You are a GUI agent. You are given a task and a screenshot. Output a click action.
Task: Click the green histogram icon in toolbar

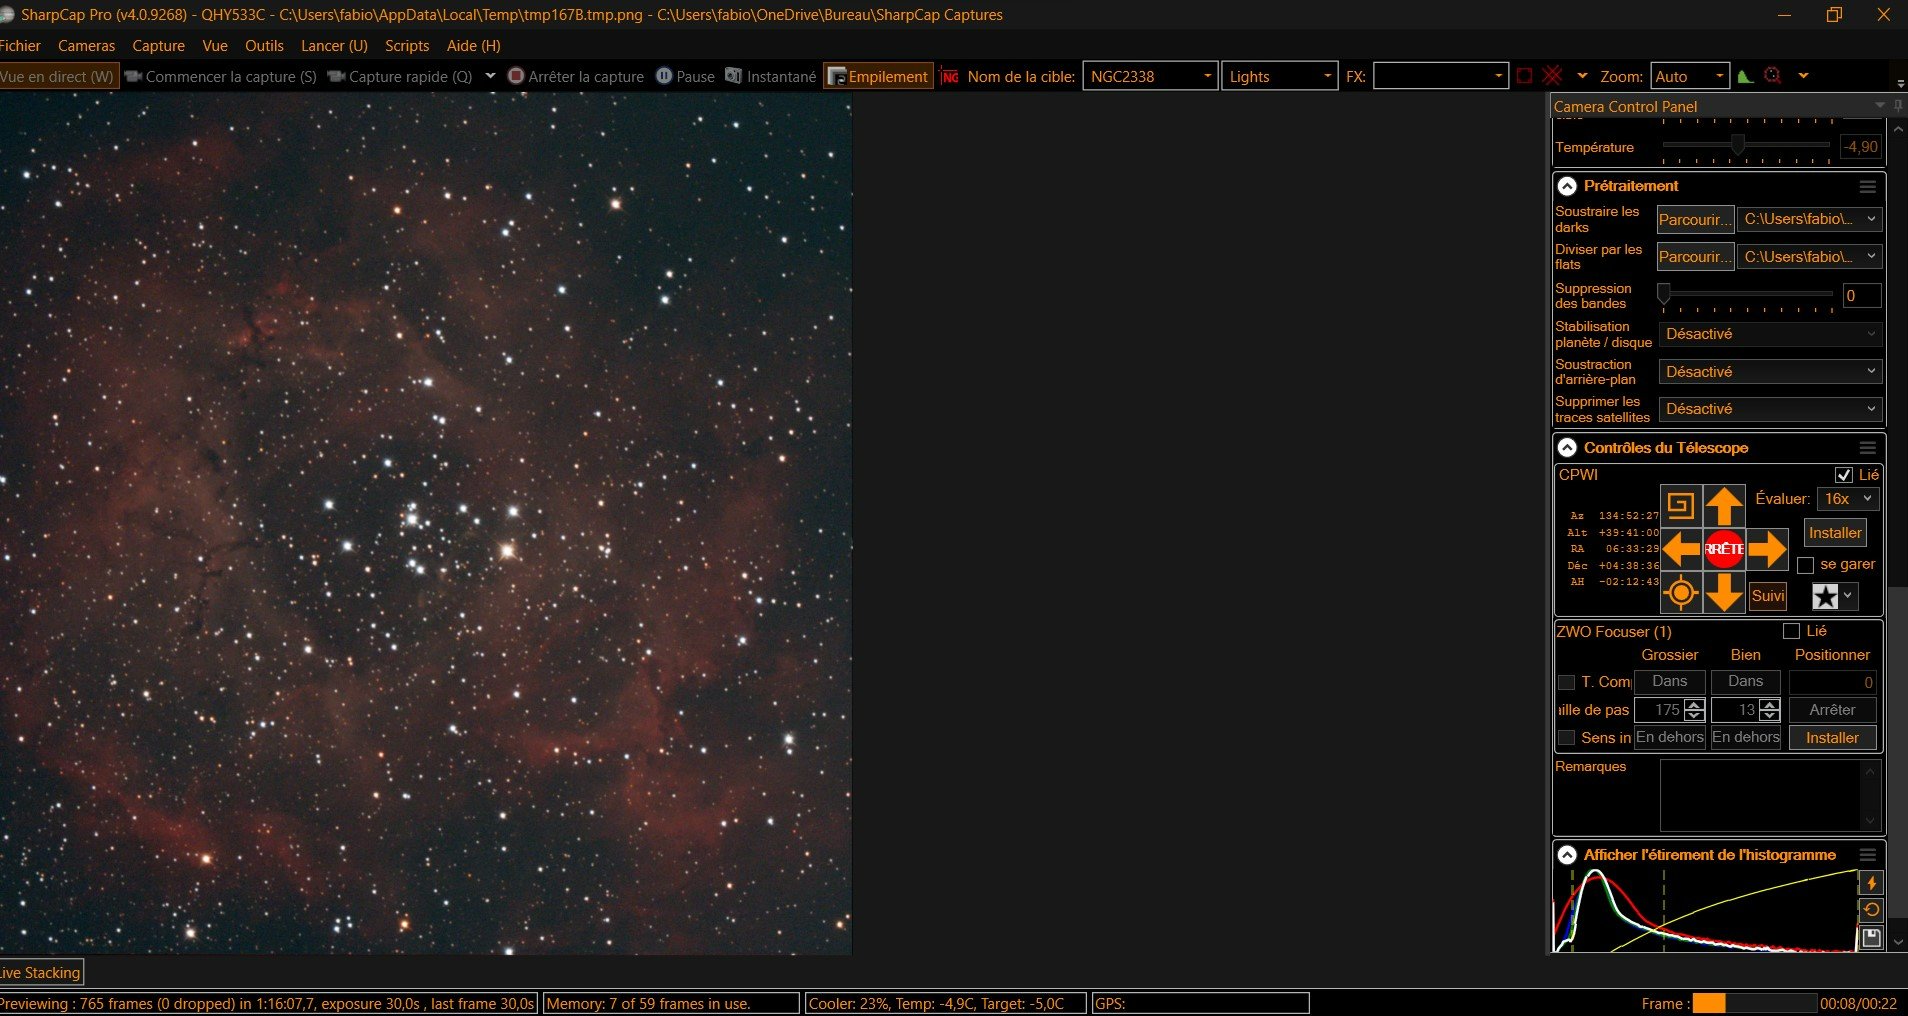[1745, 76]
